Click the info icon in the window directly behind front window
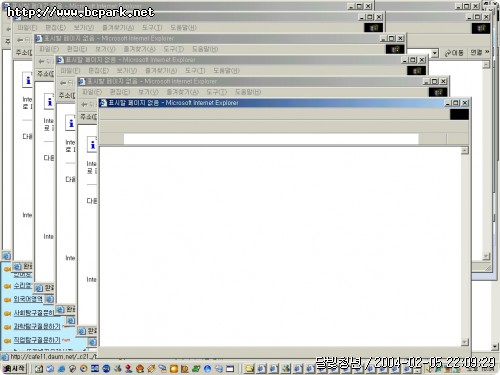 pos(92,145)
